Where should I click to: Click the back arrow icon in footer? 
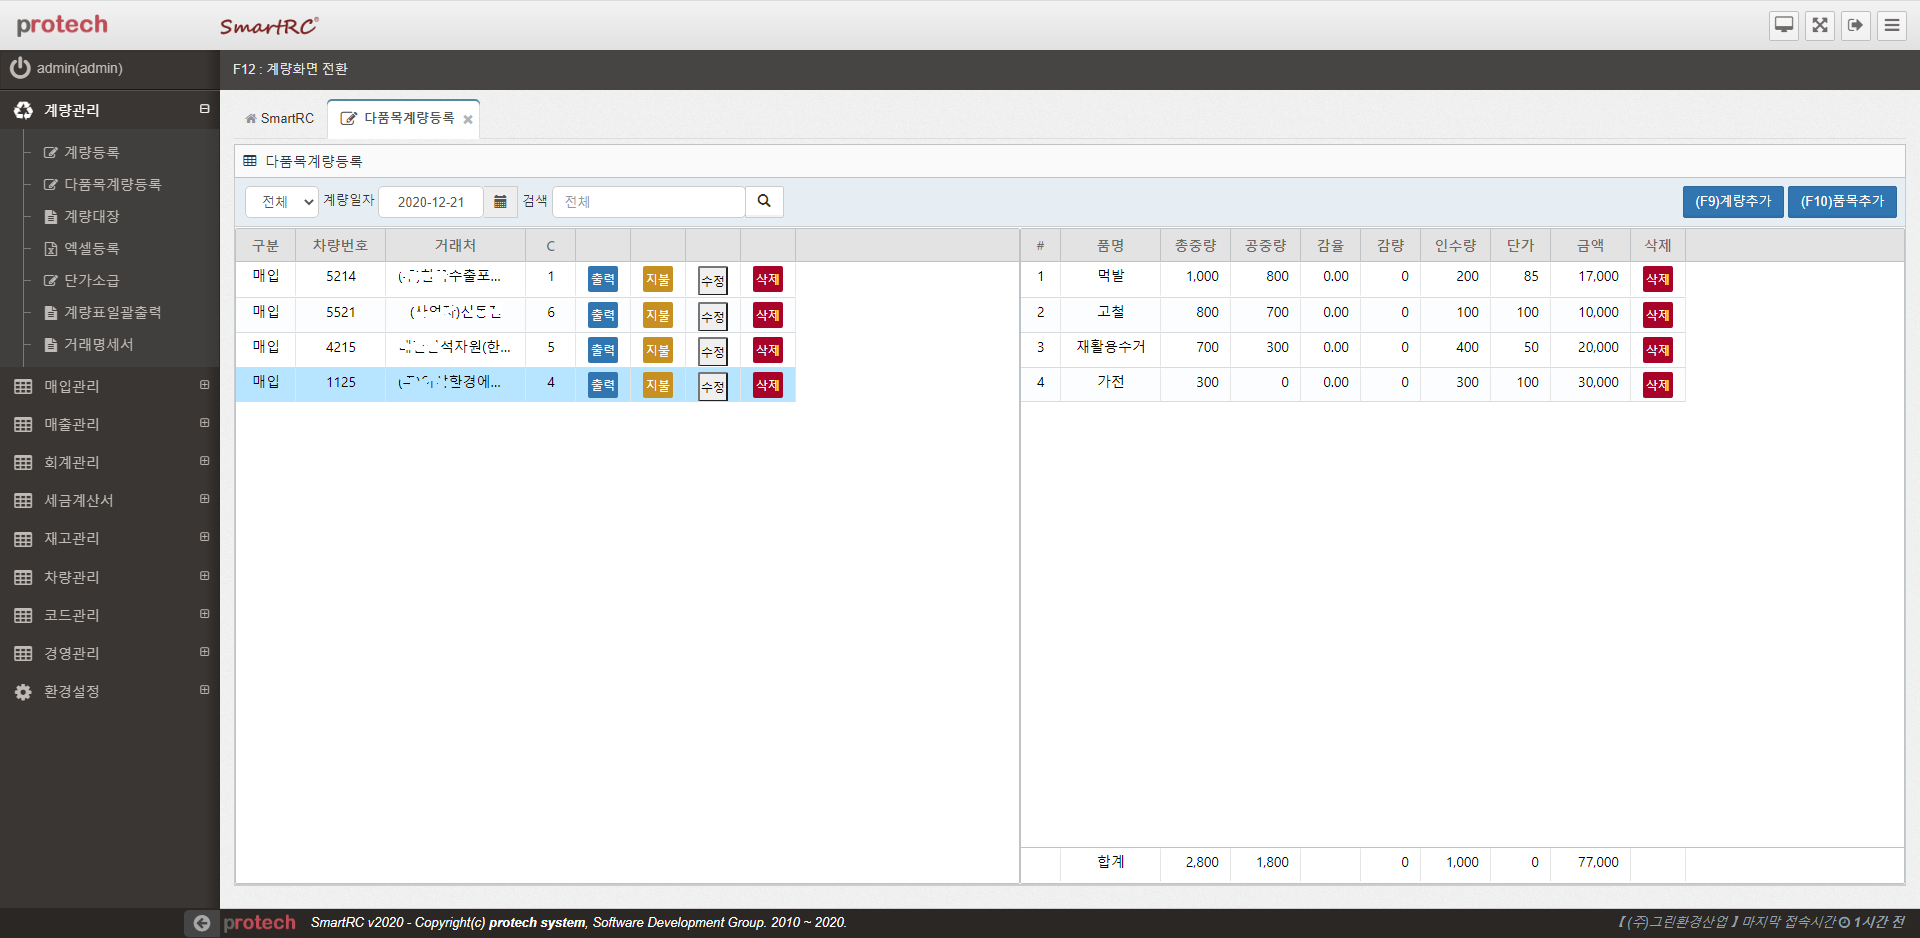pos(202,923)
